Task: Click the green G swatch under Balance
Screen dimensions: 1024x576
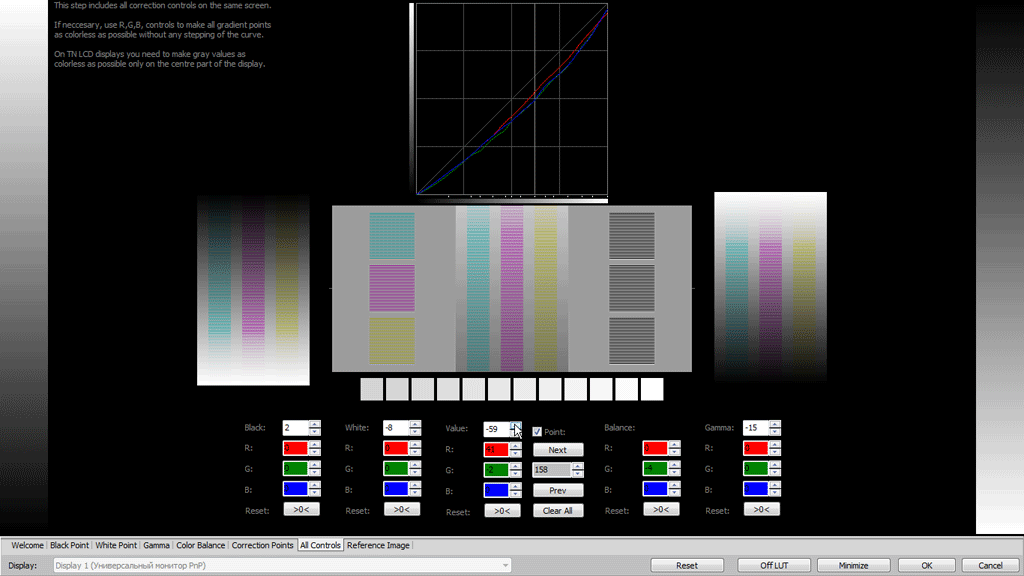Action: pyautogui.click(x=657, y=468)
